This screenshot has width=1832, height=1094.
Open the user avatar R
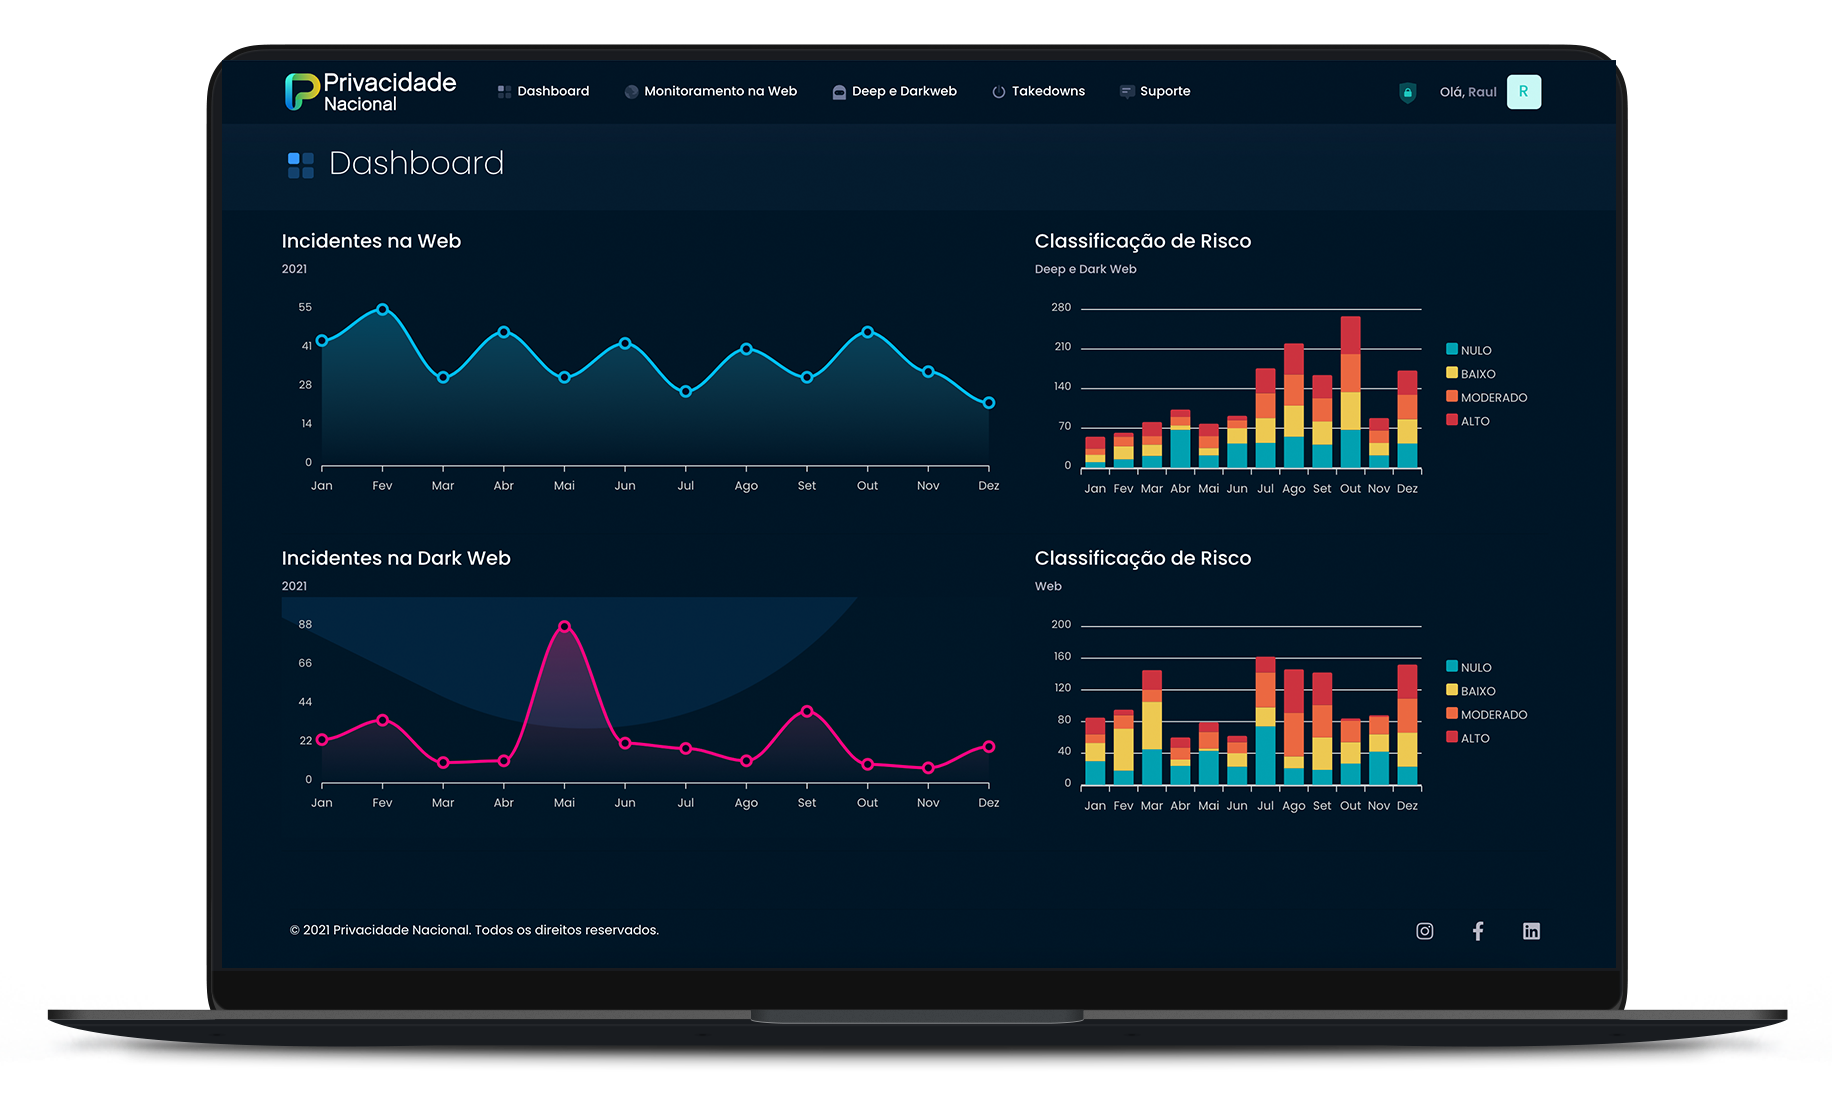[1523, 92]
